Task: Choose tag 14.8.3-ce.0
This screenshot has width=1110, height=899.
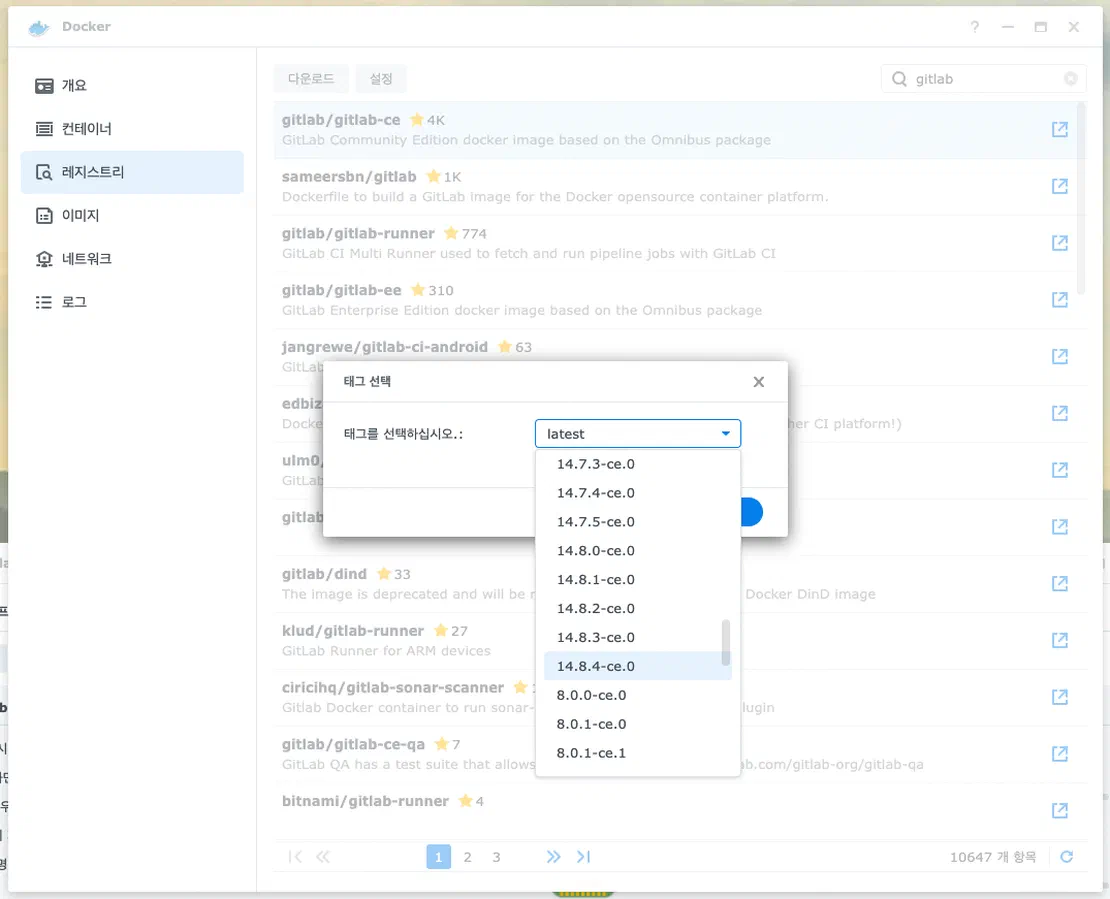Action: point(637,637)
